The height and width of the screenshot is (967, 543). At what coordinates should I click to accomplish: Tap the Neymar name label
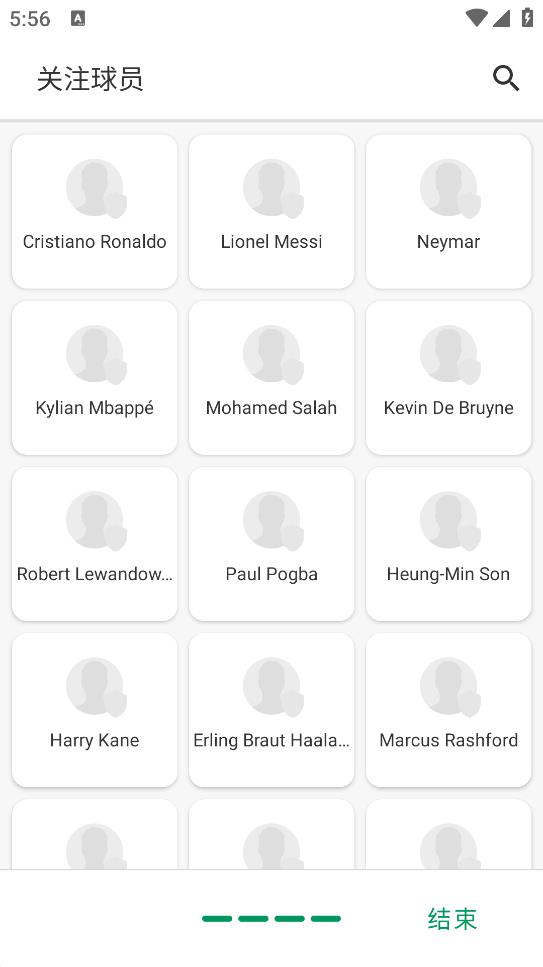[449, 242]
